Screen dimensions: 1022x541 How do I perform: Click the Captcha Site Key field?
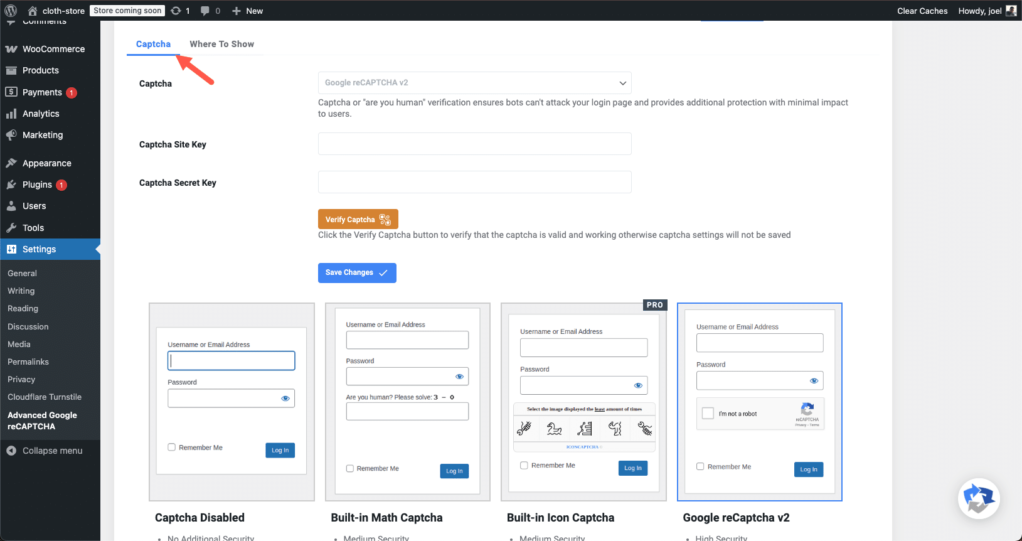pos(474,144)
